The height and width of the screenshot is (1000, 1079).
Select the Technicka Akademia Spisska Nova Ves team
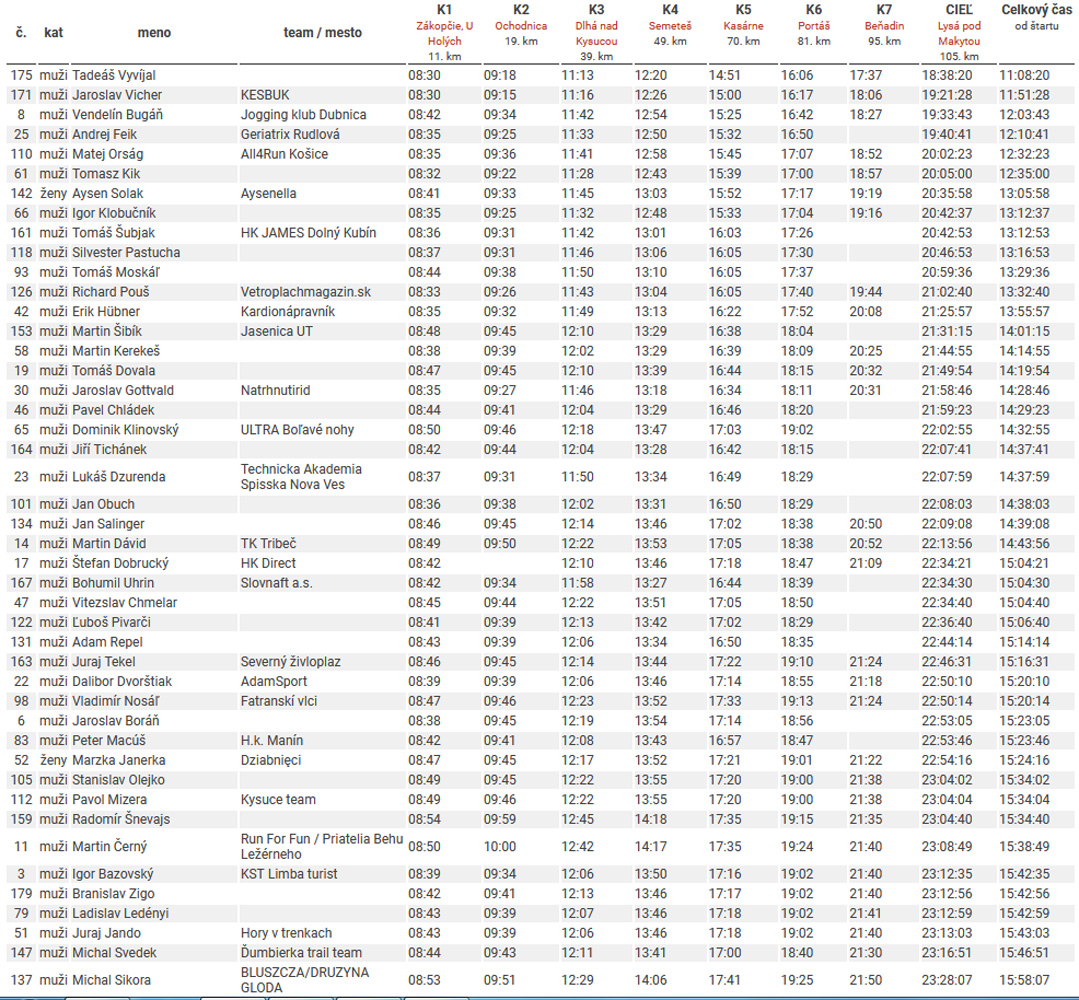click(x=301, y=477)
